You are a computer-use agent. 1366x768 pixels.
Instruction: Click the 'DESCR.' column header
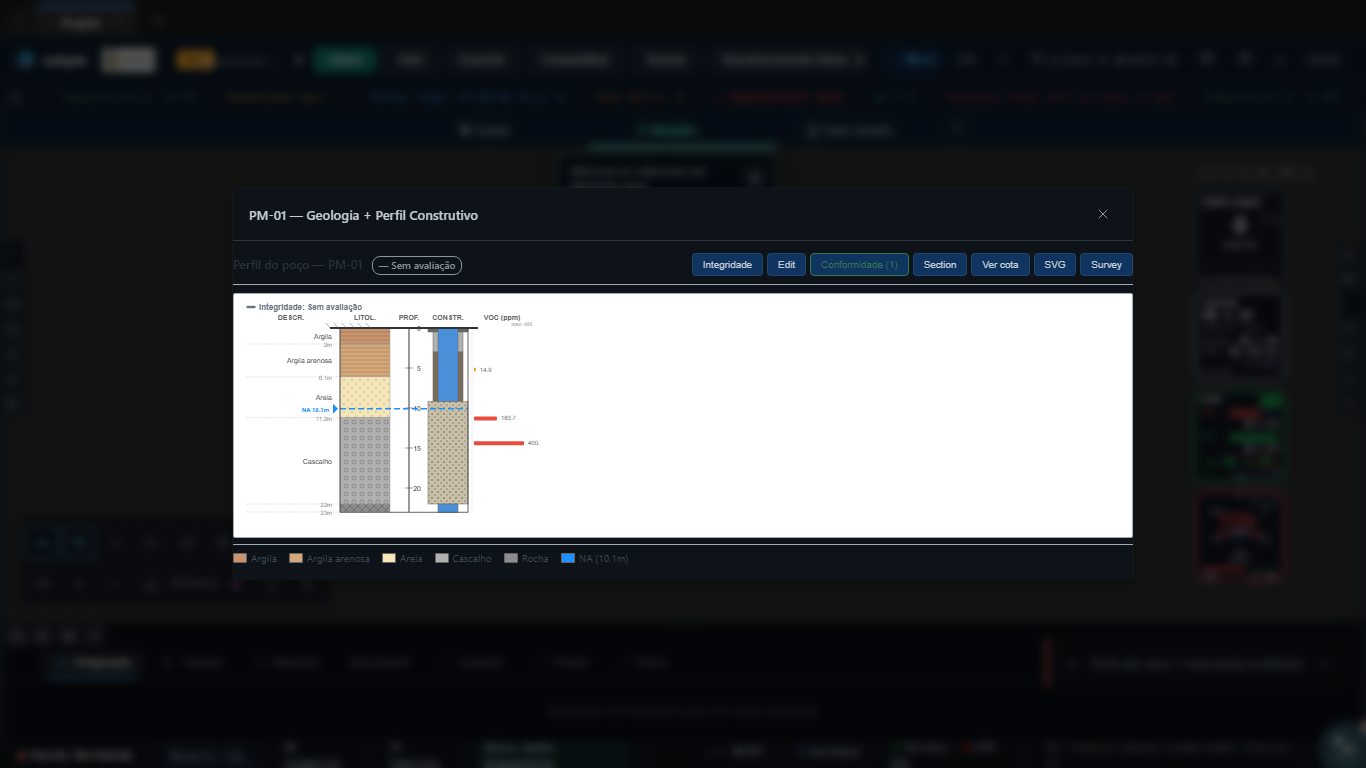291,318
